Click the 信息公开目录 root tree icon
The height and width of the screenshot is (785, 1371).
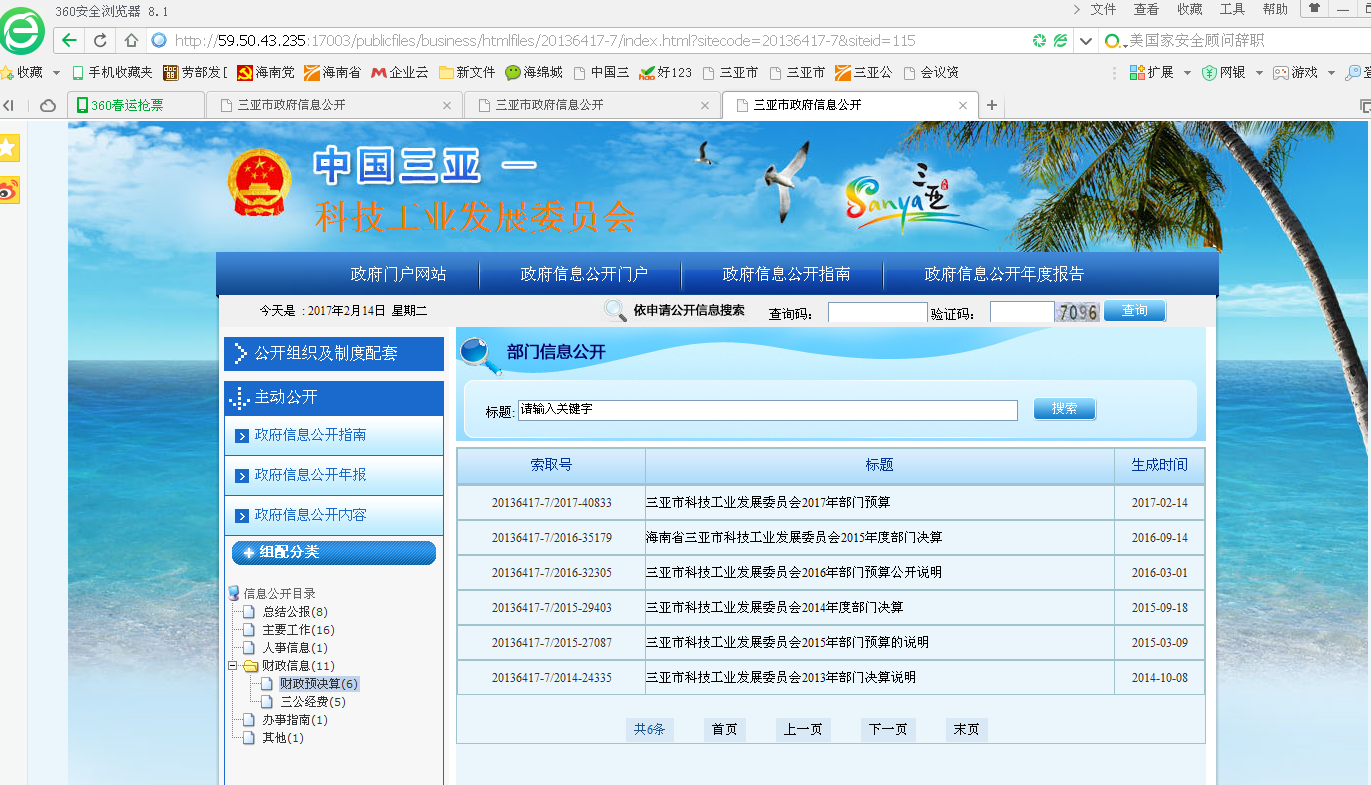[234, 593]
